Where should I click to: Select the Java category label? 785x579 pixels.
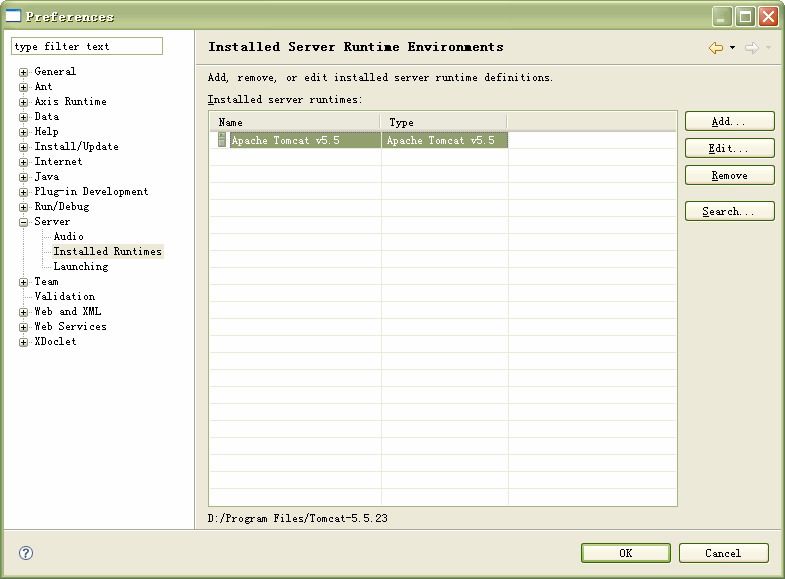coord(47,176)
